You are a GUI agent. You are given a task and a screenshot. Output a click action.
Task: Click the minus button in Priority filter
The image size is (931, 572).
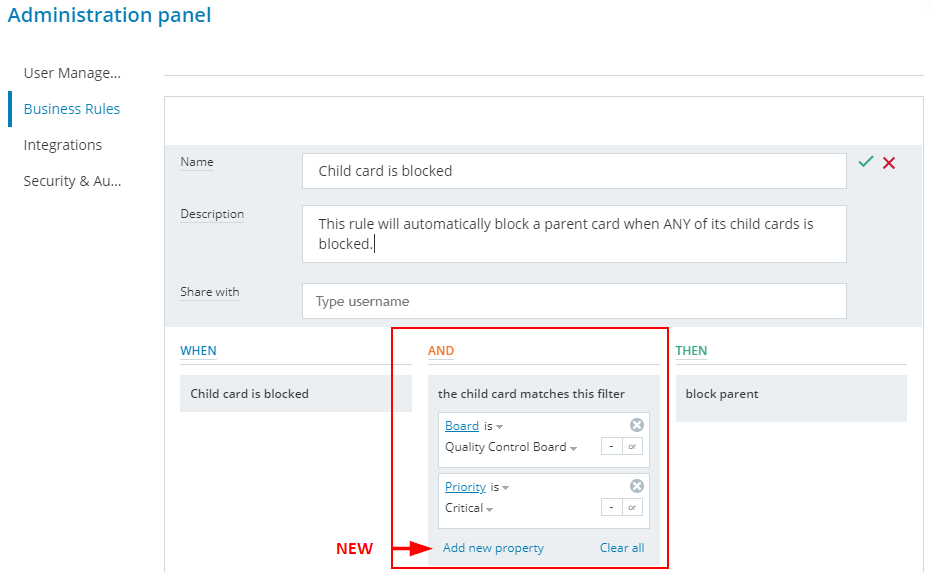pyautogui.click(x=611, y=508)
